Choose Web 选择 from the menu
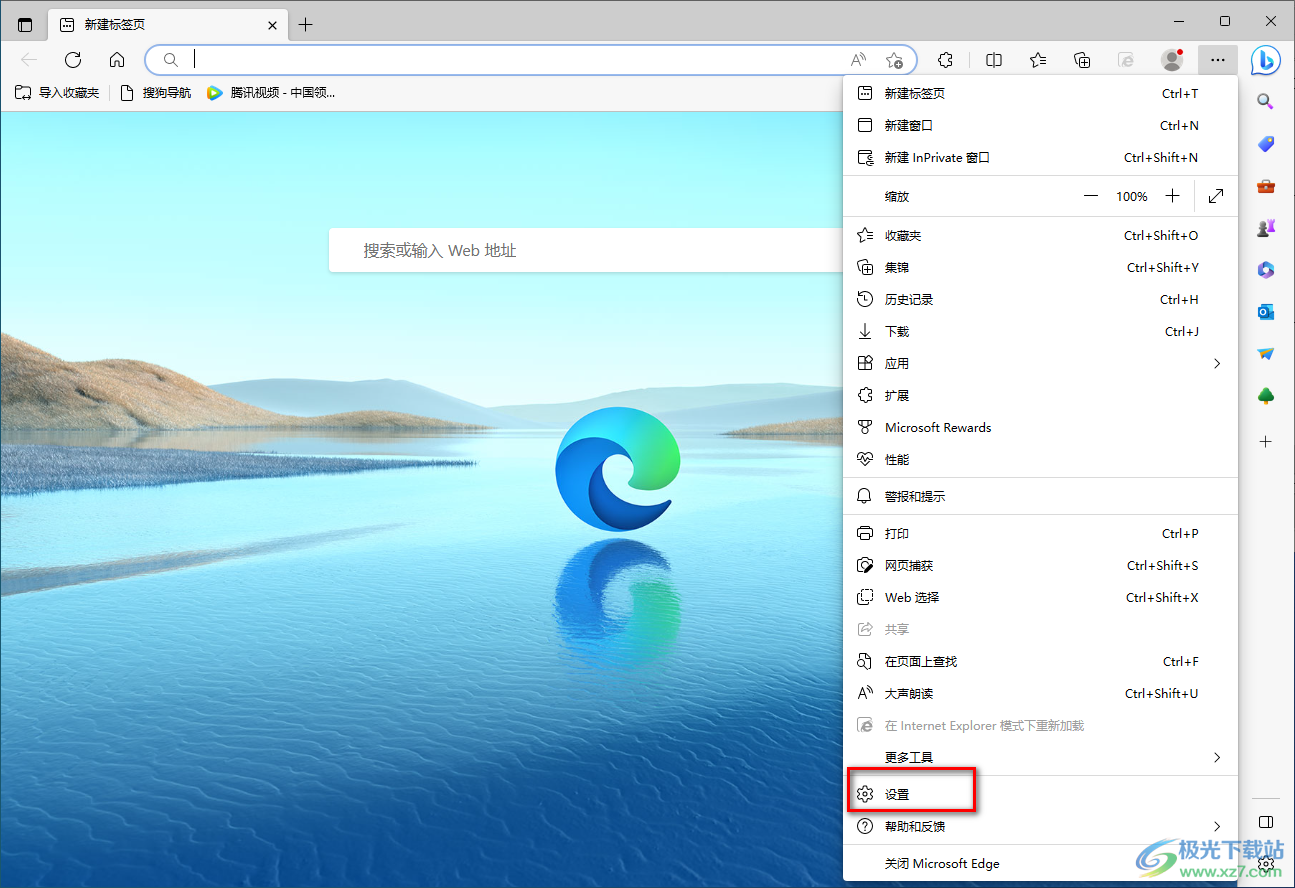This screenshot has height=888, width=1295. tap(1040, 597)
